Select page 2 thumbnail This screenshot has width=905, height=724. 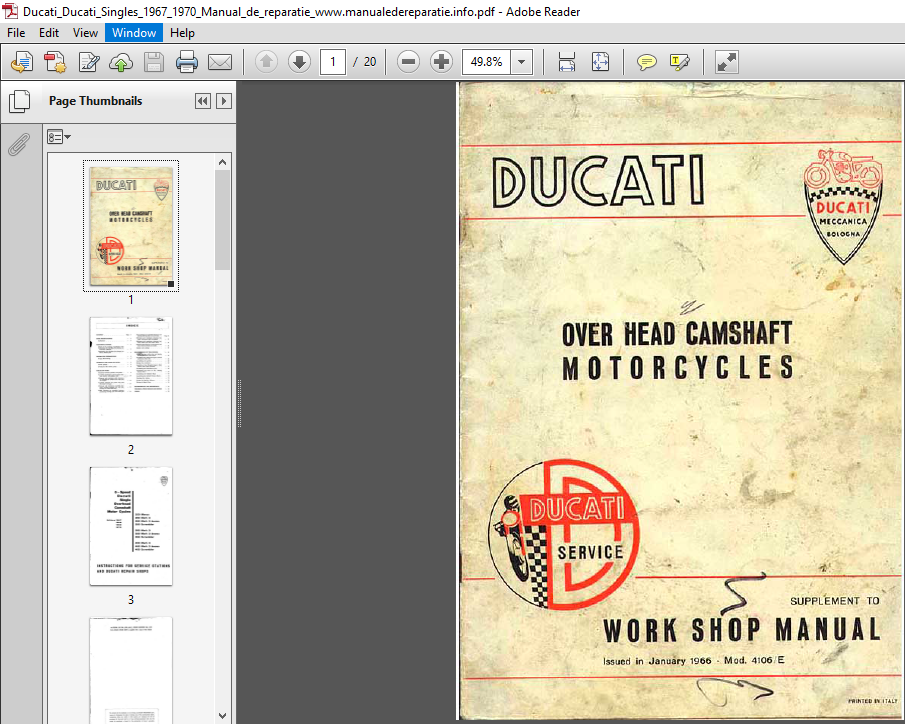131,375
